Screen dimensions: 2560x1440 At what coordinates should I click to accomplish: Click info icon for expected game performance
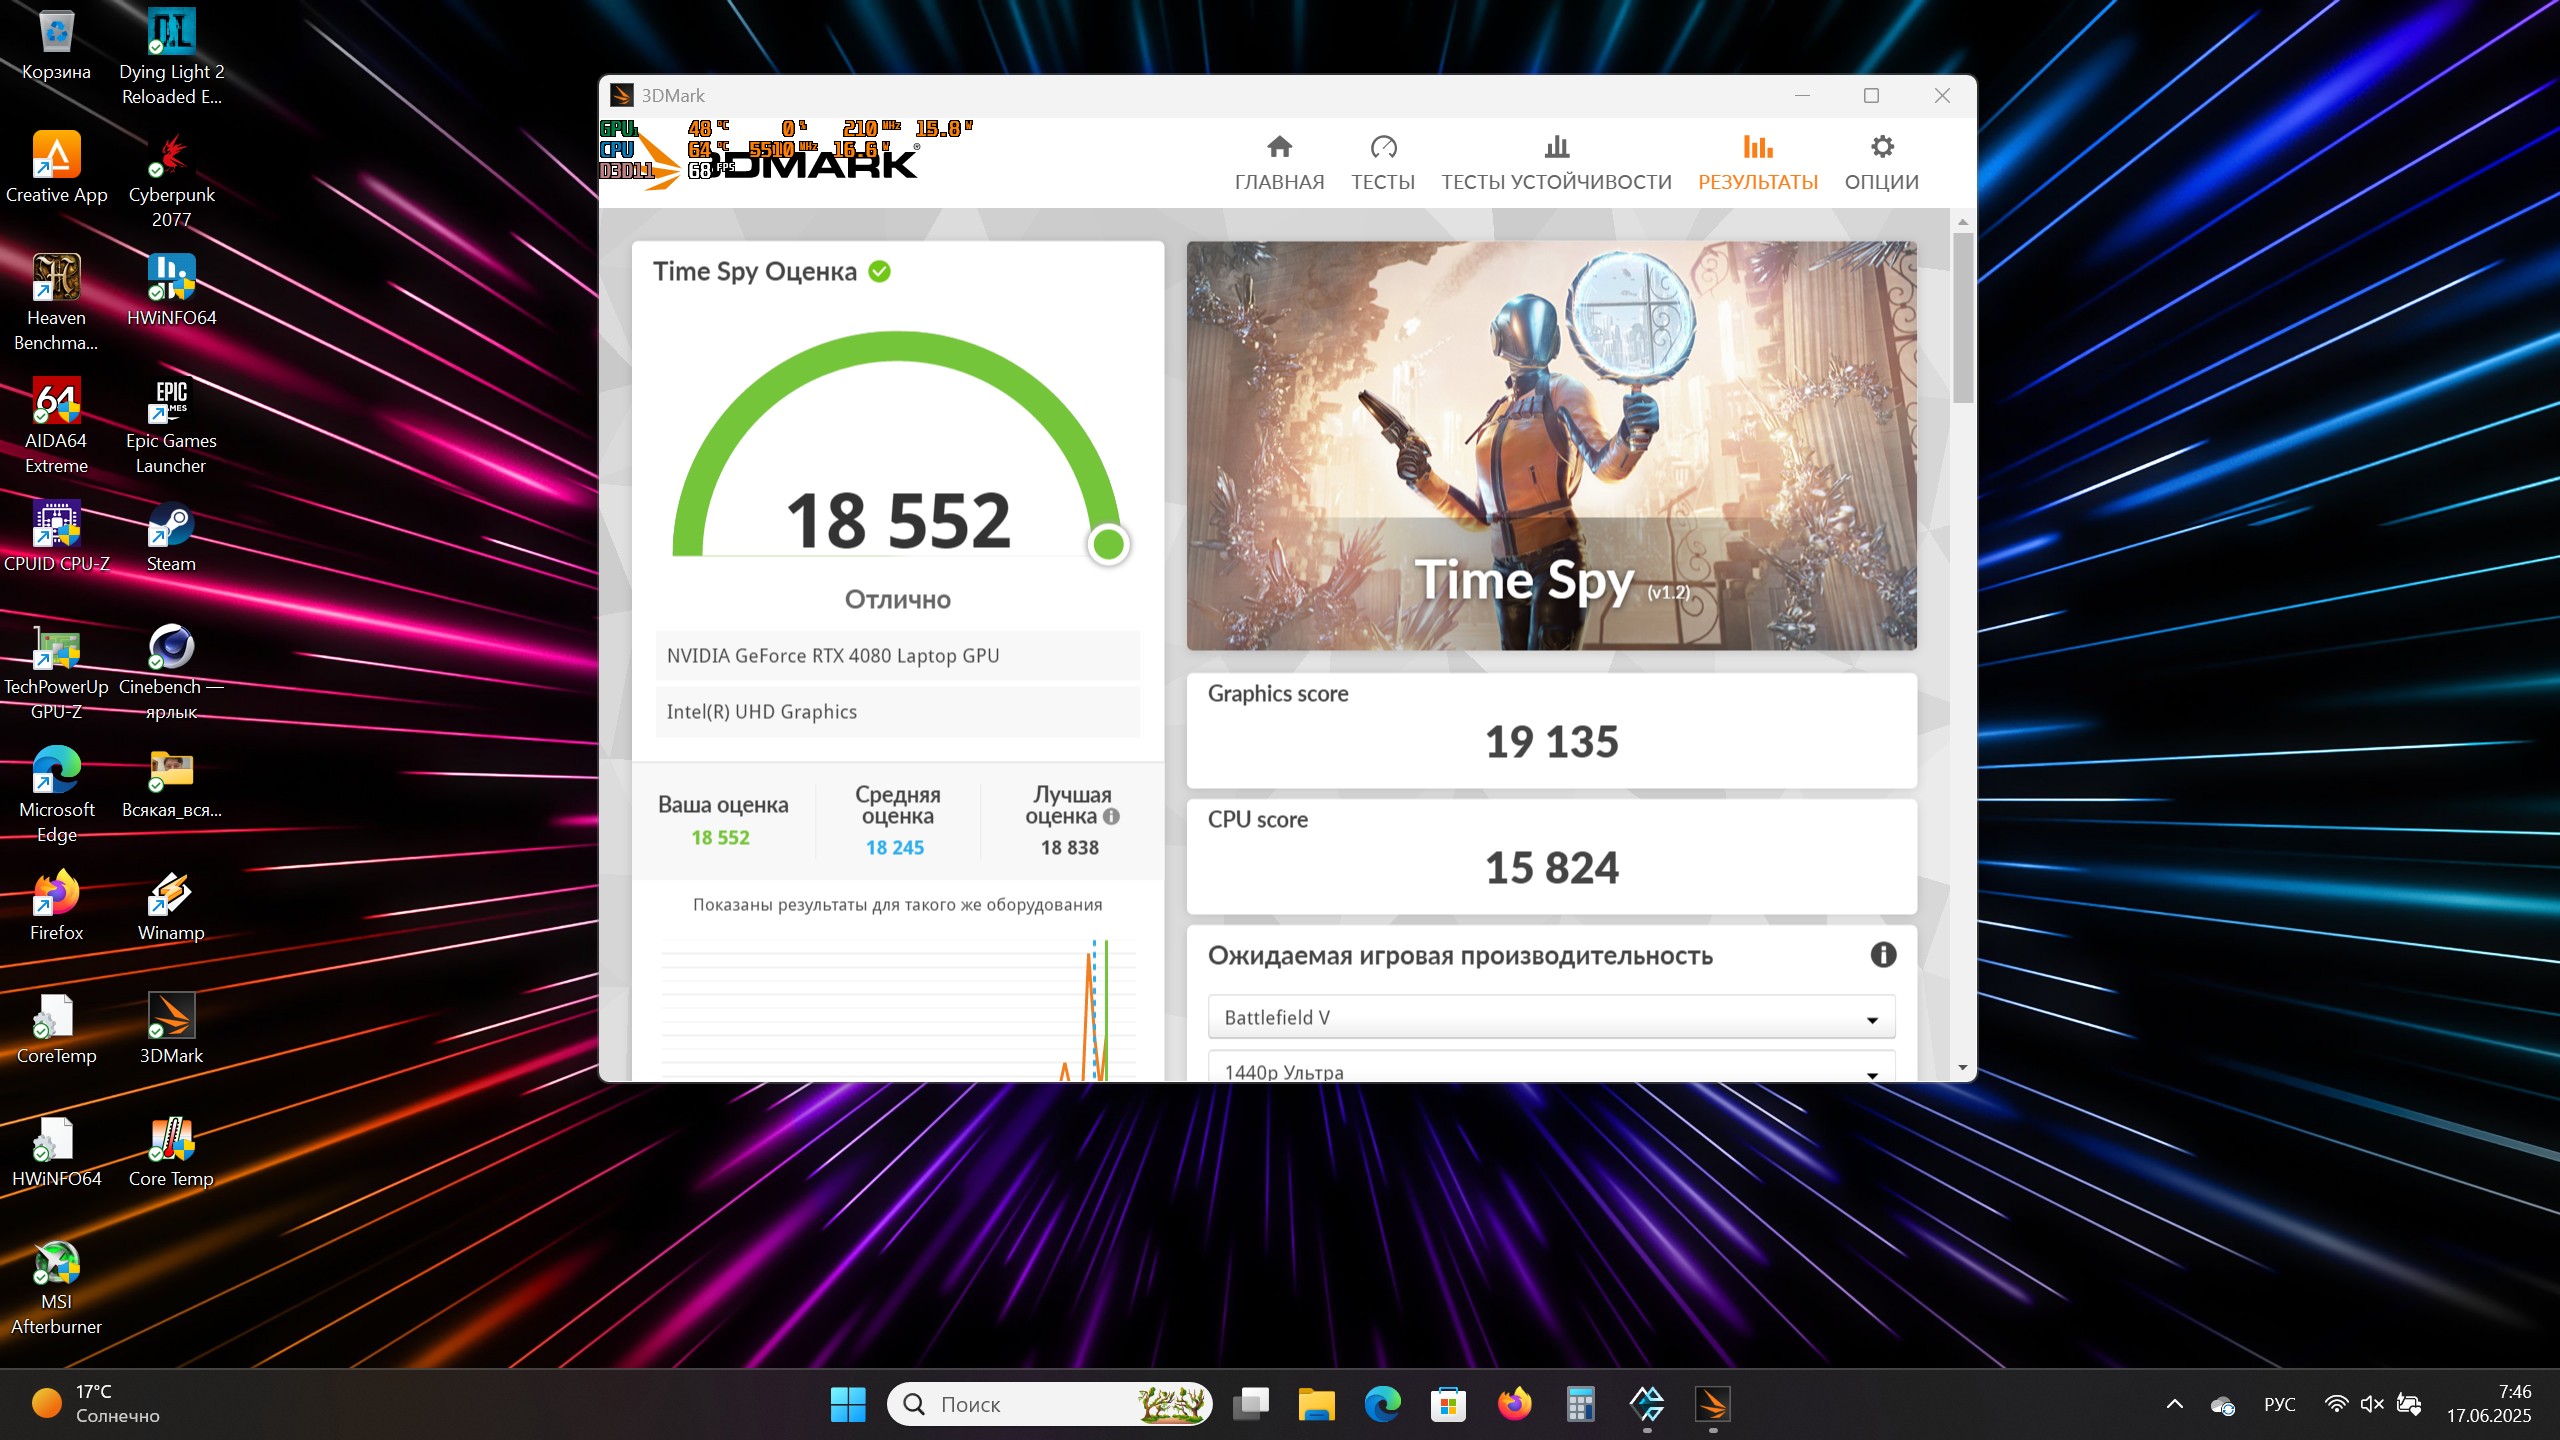(1883, 955)
